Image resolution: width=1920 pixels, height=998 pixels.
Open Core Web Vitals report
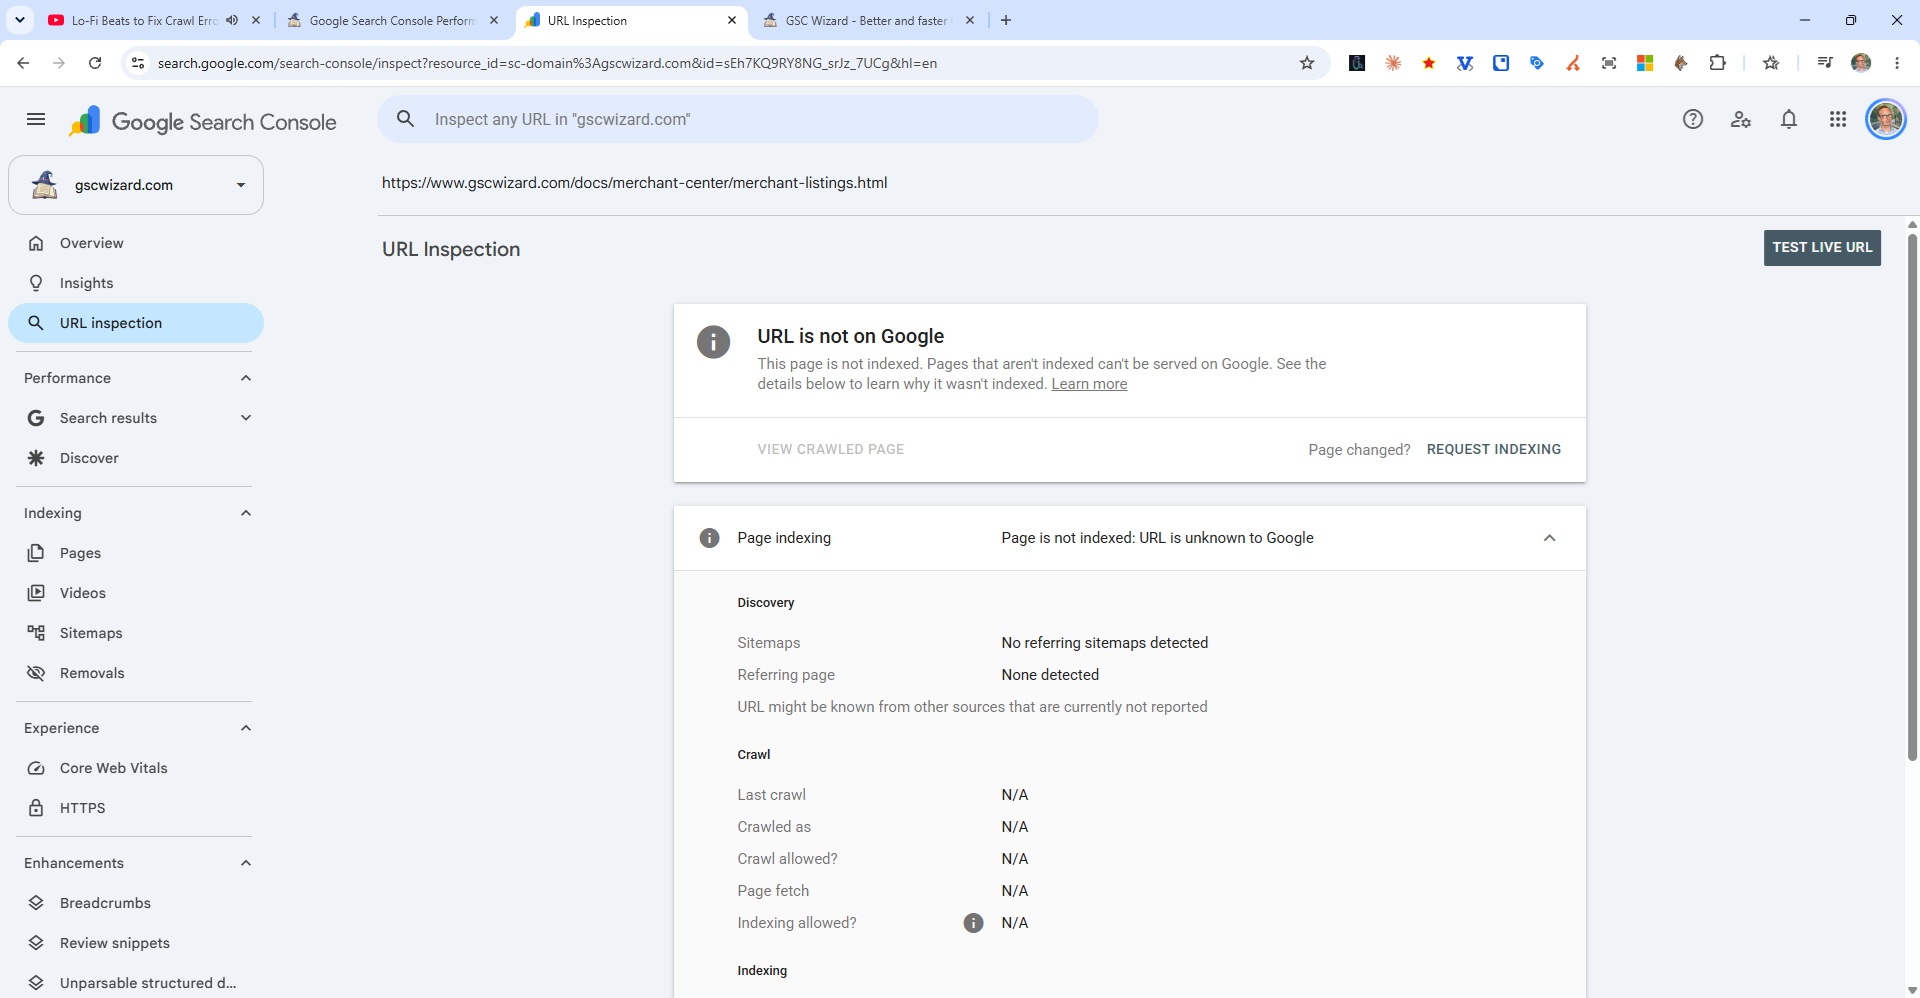tap(136, 768)
